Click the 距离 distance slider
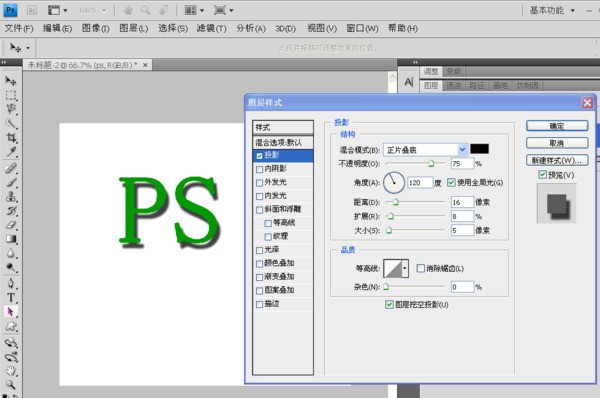The width and height of the screenshot is (600, 398). click(415, 202)
